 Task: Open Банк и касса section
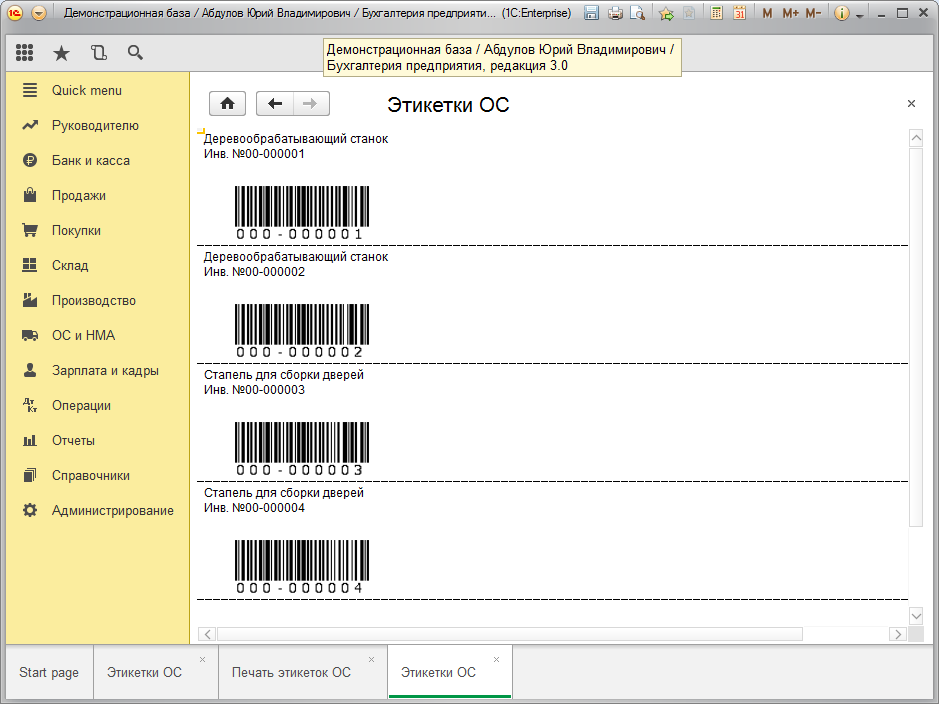click(98, 160)
